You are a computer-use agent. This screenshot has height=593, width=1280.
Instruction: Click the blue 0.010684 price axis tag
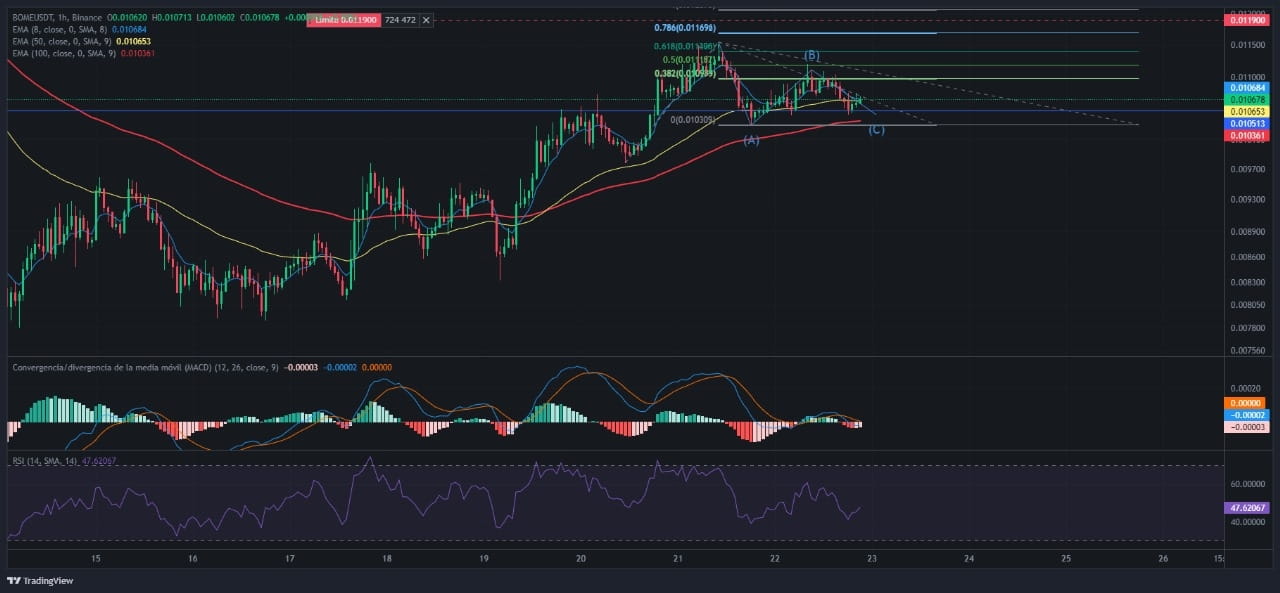click(1248, 88)
